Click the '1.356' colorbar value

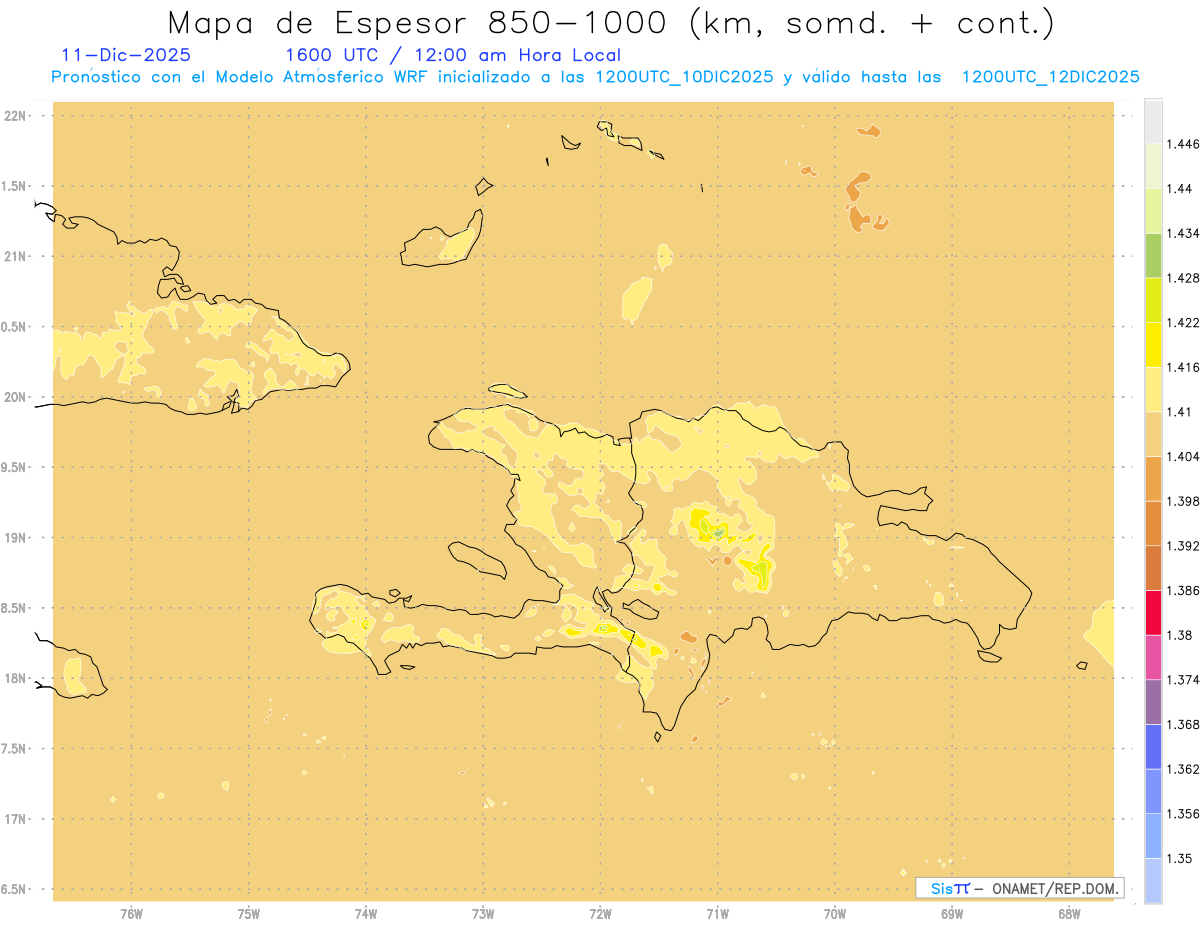(x=1182, y=814)
